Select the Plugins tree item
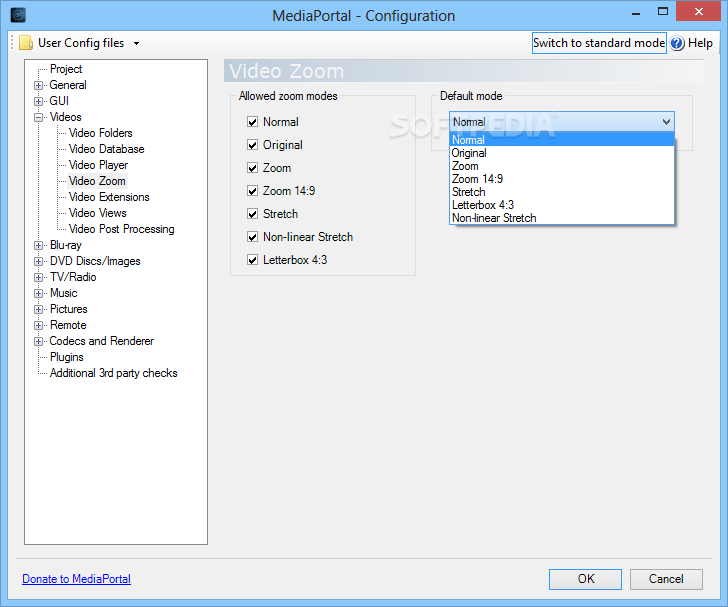 click(67, 357)
